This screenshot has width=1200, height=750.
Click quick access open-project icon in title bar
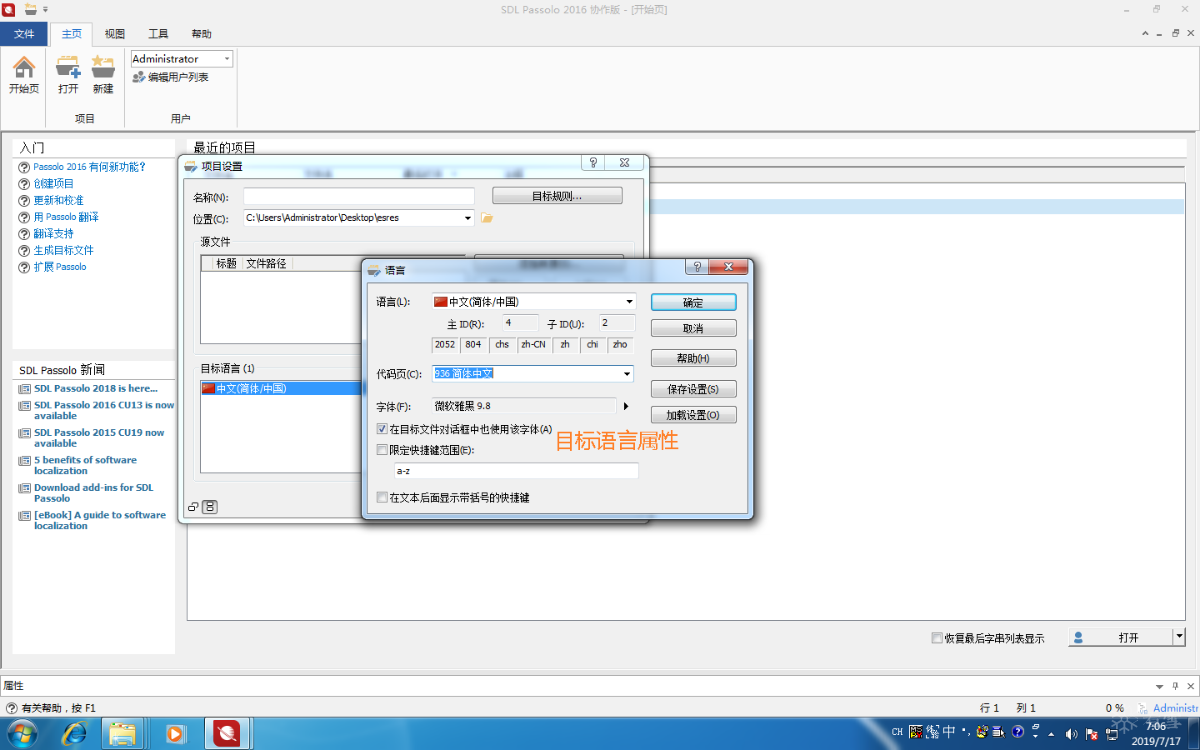click(x=31, y=9)
